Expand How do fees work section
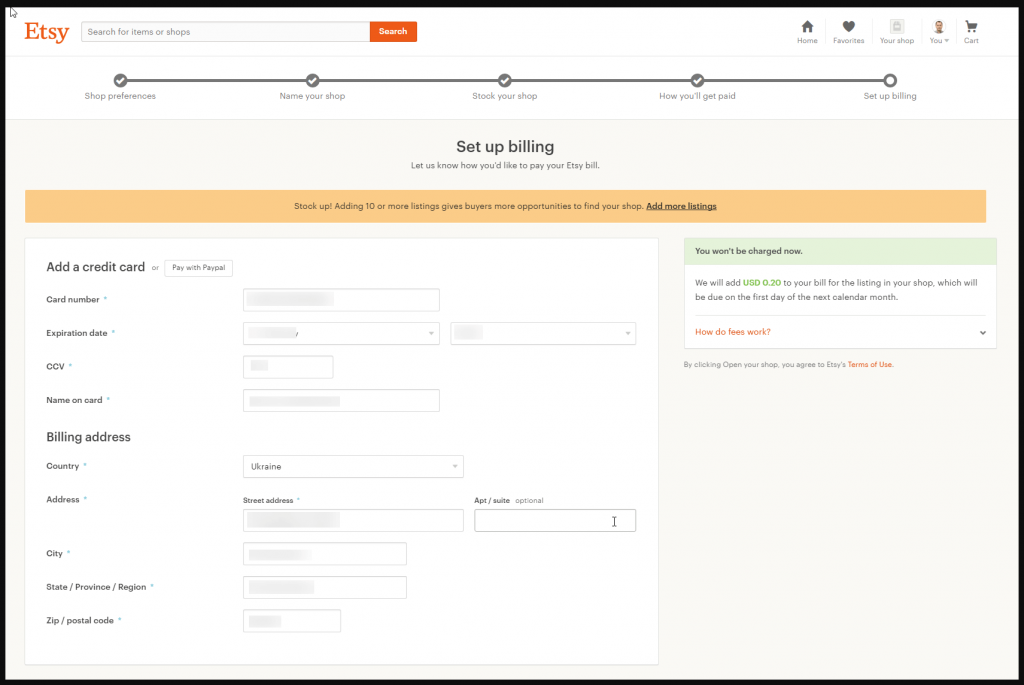 click(840, 332)
